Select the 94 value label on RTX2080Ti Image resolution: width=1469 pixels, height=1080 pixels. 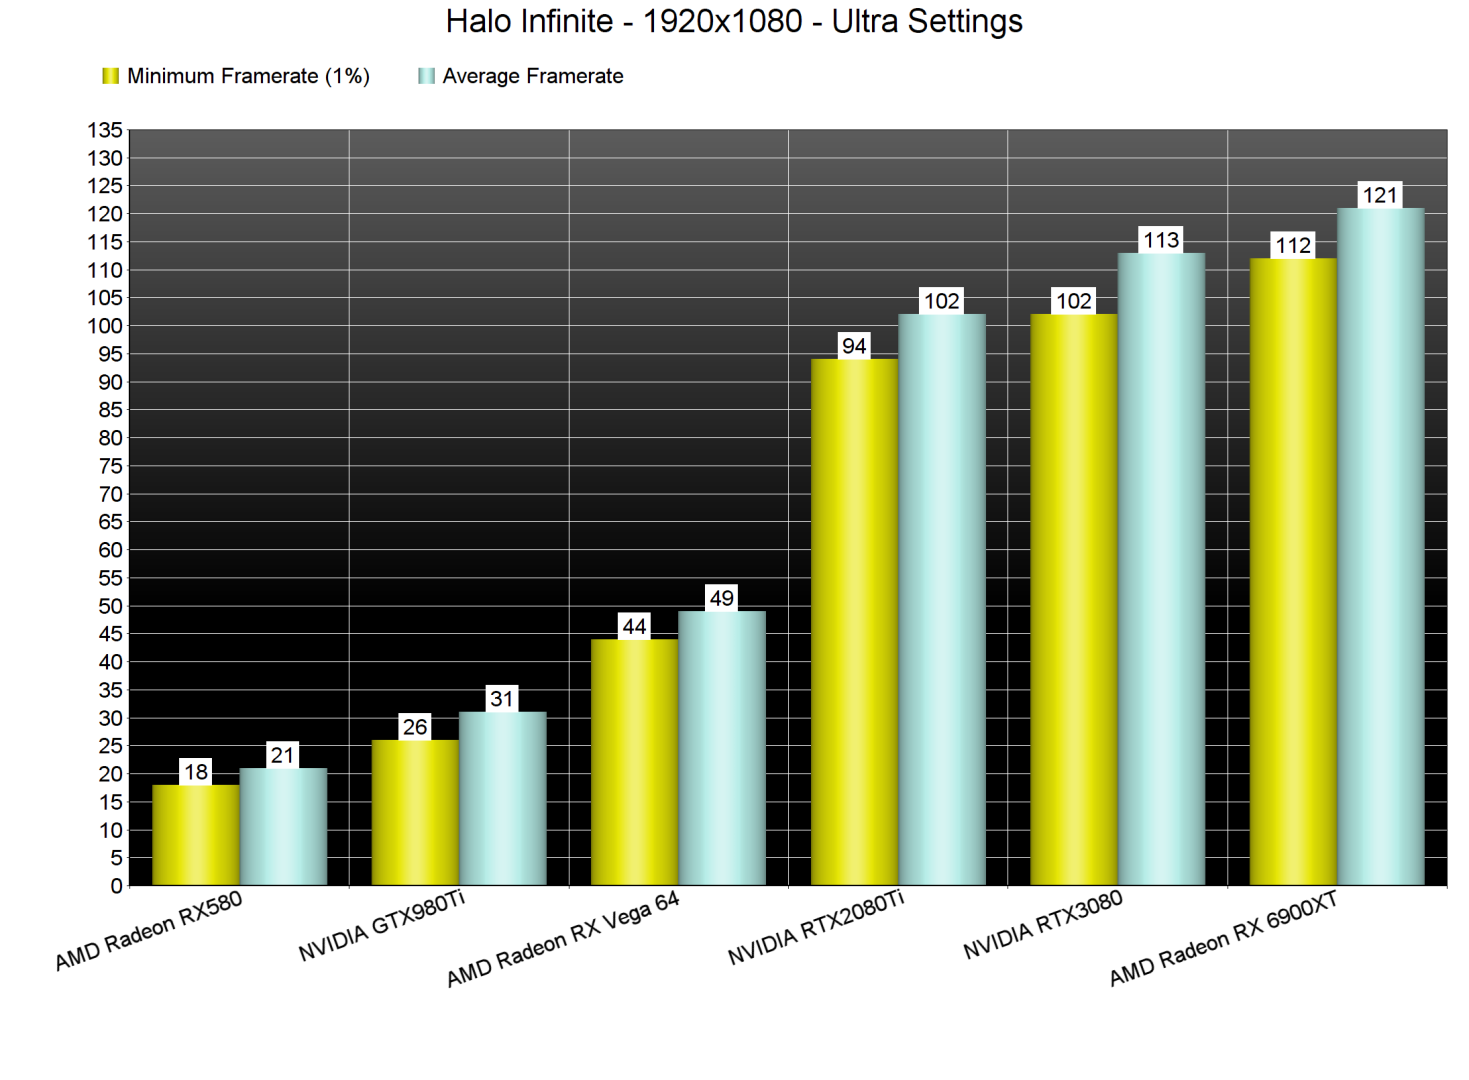click(853, 346)
